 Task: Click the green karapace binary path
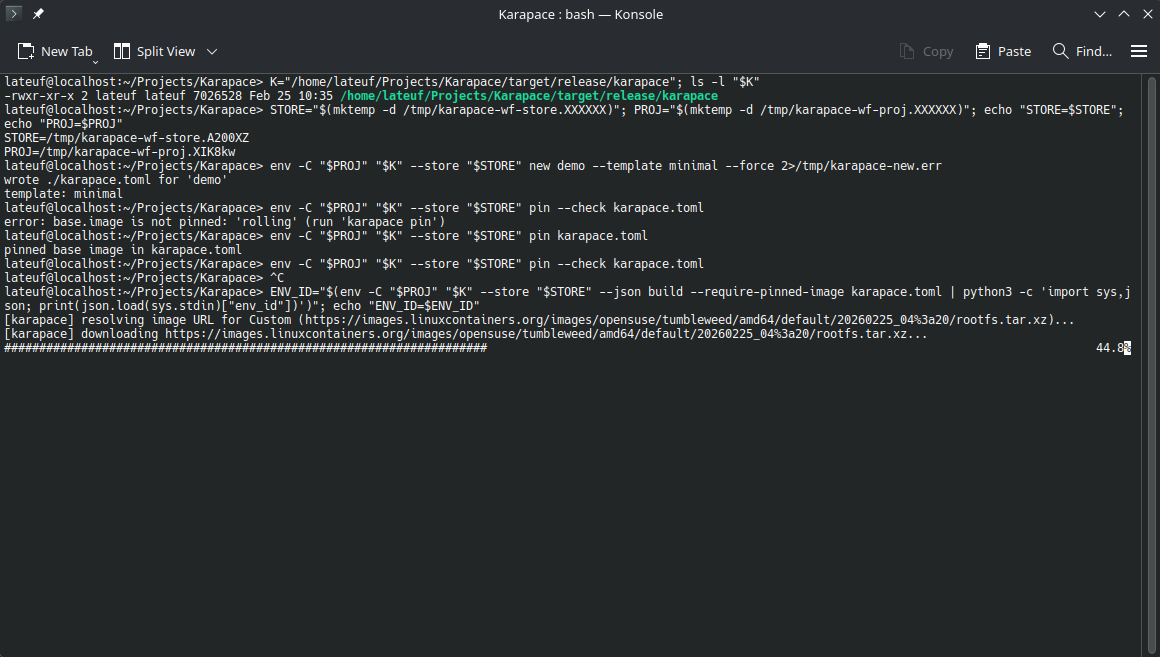tap(529, 96)
